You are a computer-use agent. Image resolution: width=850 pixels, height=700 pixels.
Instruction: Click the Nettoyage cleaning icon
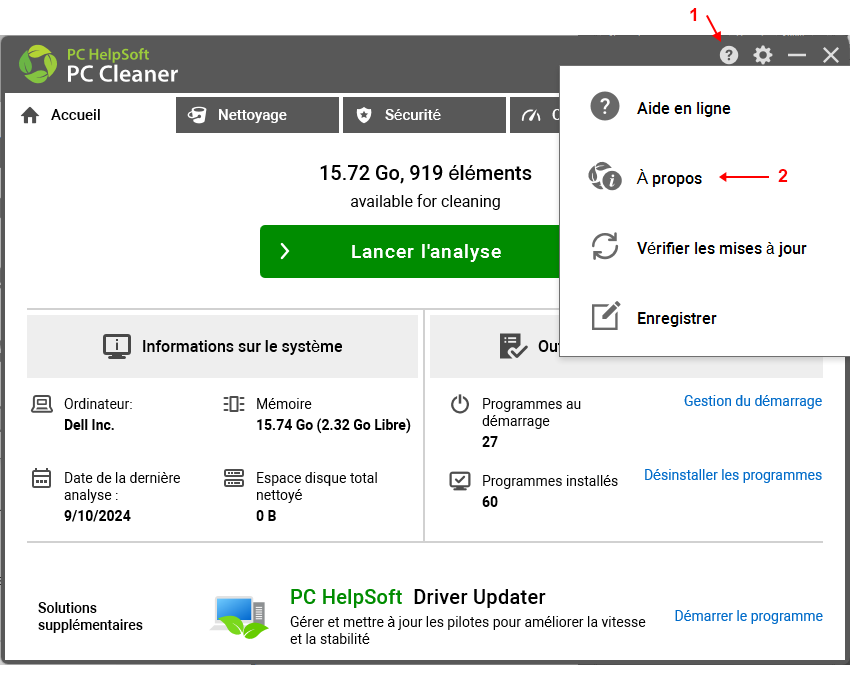click(x=197, y=115)
